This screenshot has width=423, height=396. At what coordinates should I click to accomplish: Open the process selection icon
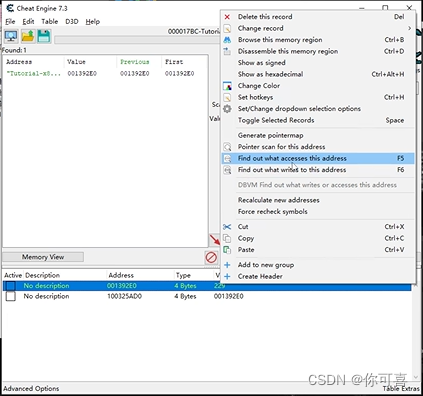11,36
